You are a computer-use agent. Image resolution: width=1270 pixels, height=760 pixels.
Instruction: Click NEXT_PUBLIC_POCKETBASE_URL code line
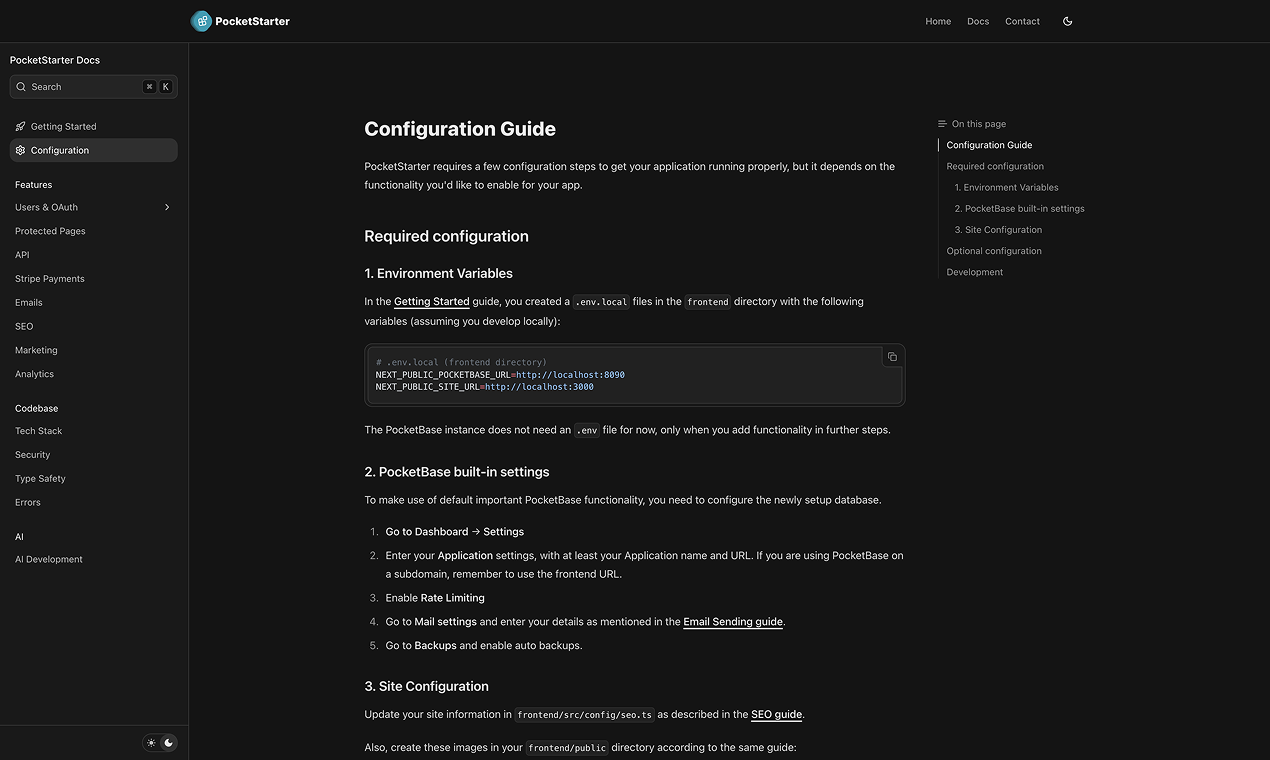coord(500,375)
